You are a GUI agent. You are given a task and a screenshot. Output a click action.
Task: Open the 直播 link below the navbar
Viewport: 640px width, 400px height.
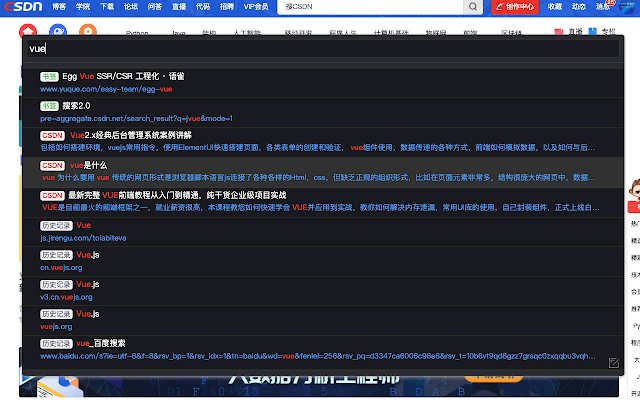(569, 31)
